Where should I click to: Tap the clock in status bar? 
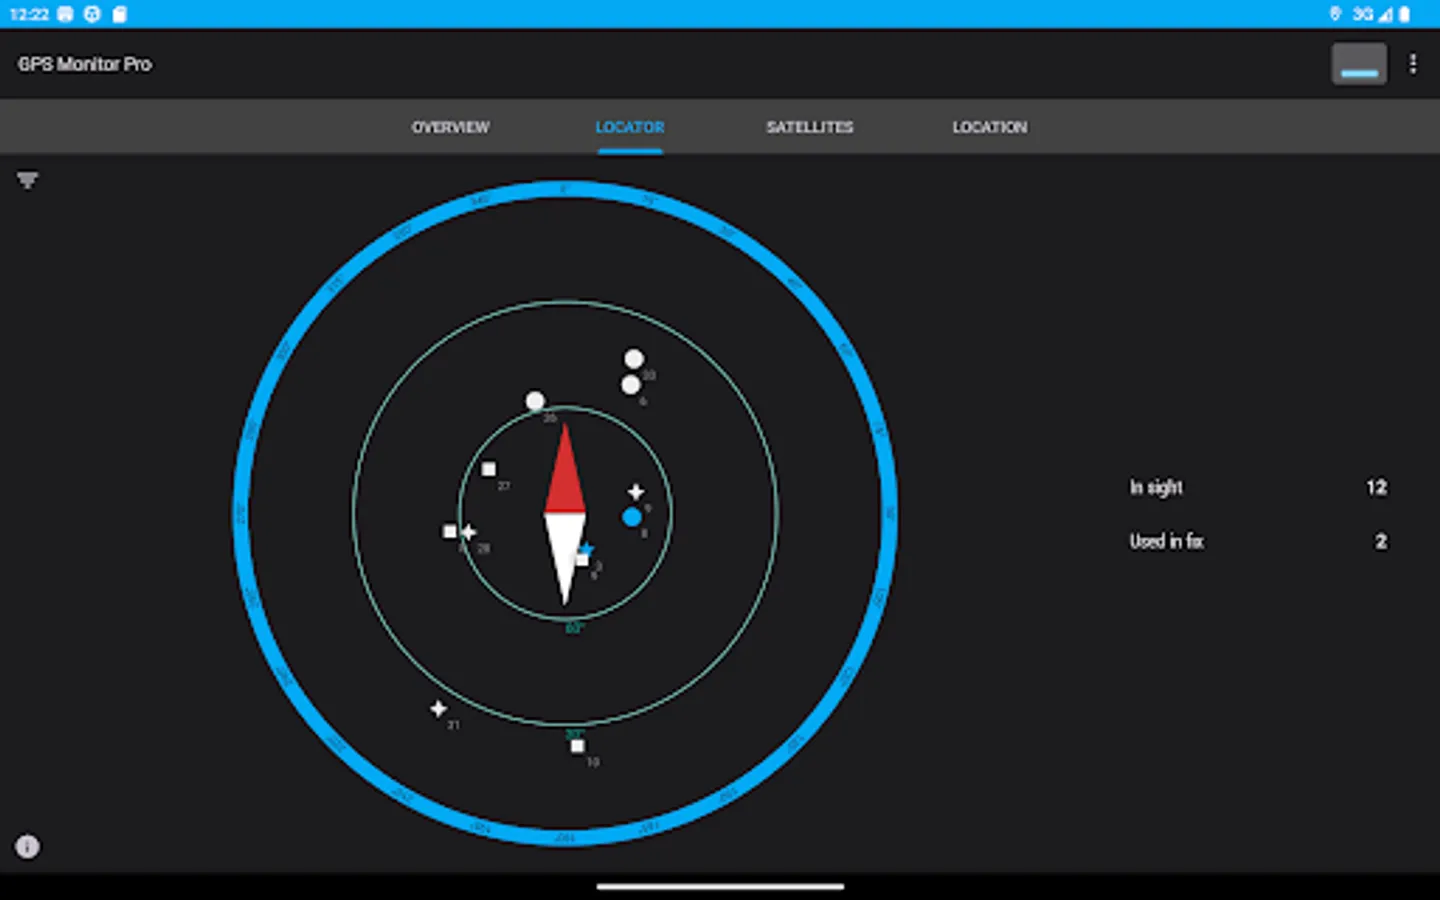coord(29,14)
